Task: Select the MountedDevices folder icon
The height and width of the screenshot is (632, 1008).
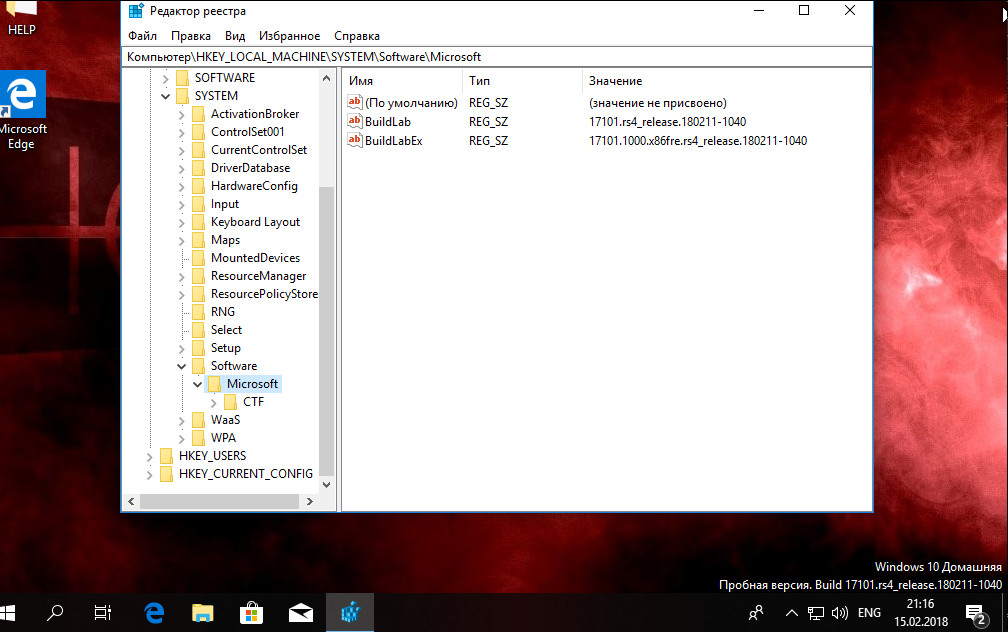Action: (199, 258)
